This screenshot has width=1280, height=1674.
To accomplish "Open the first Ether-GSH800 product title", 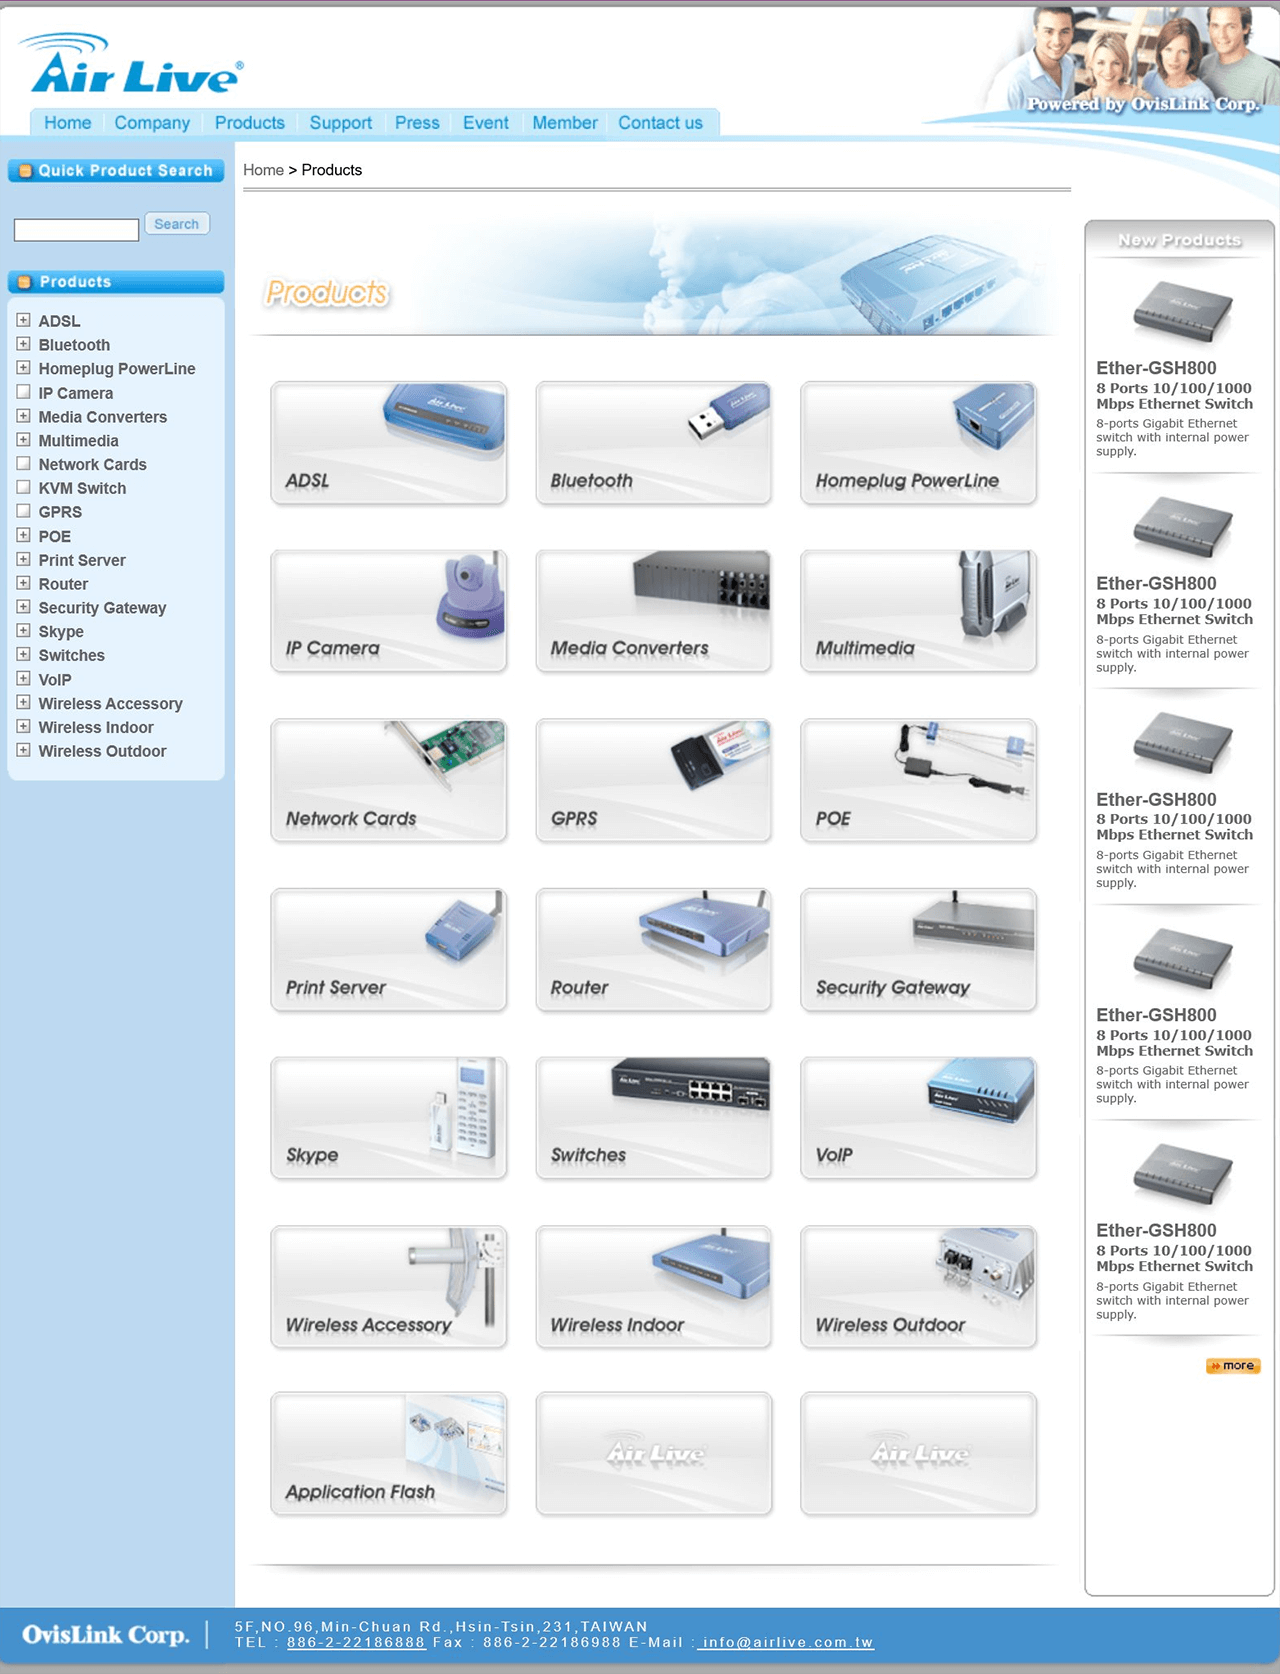I will 1156,368.
